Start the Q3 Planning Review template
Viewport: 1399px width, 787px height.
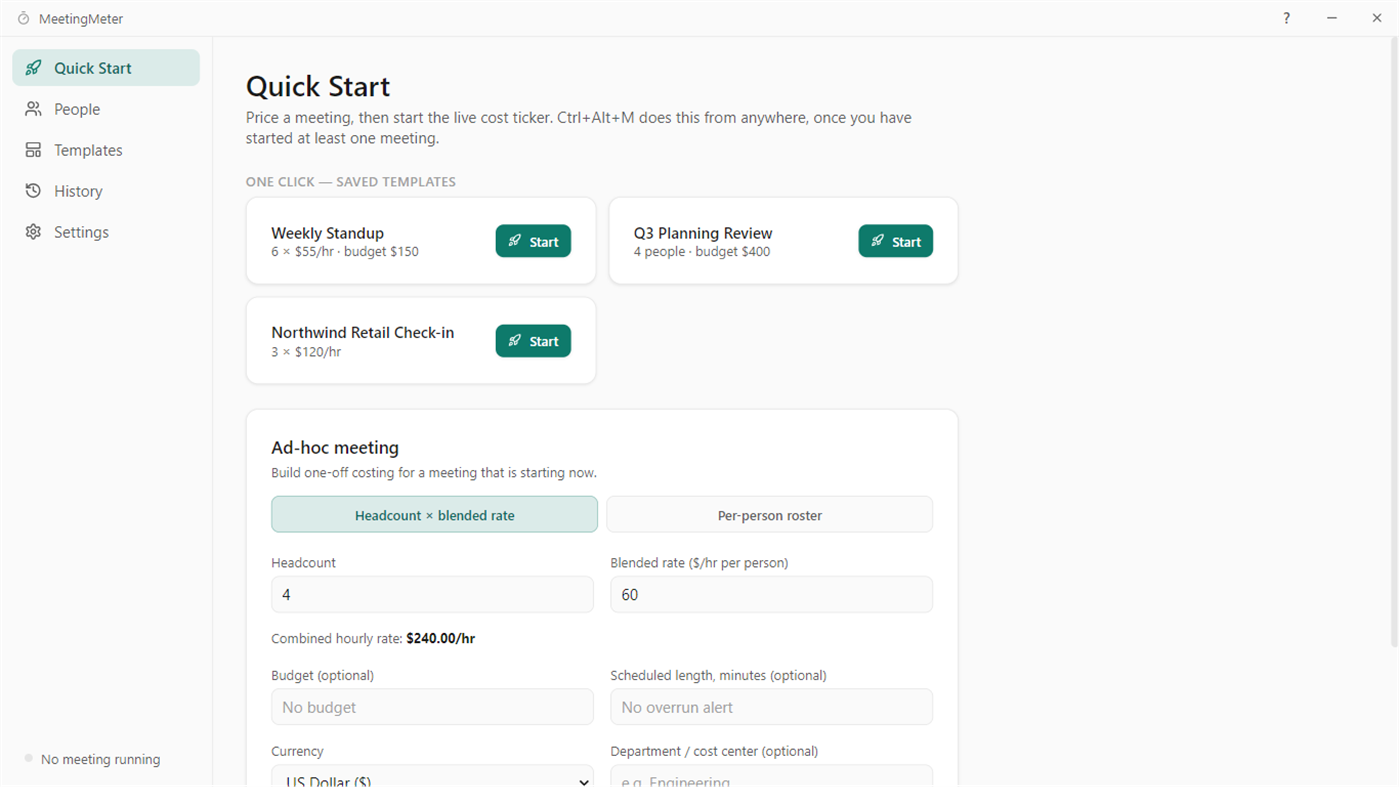tap(895, 241)
